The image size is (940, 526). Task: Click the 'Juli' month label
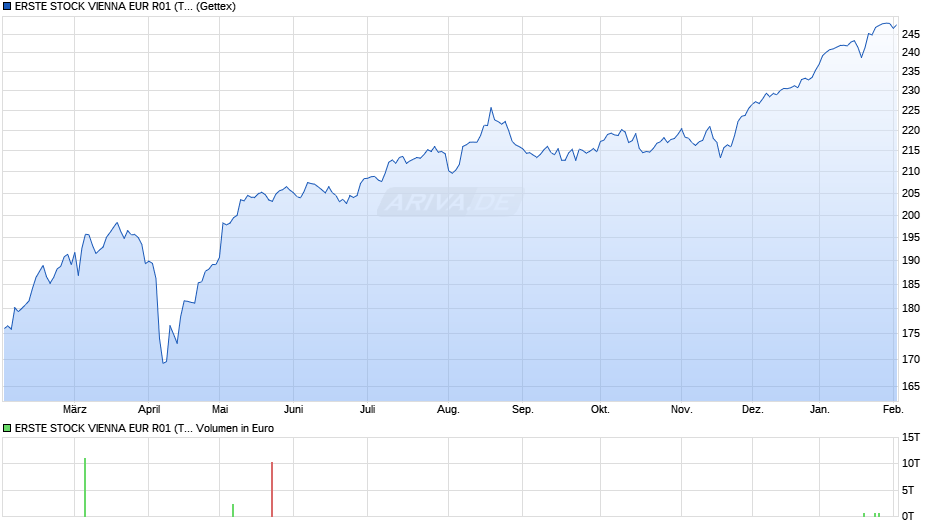pos(367,409)
